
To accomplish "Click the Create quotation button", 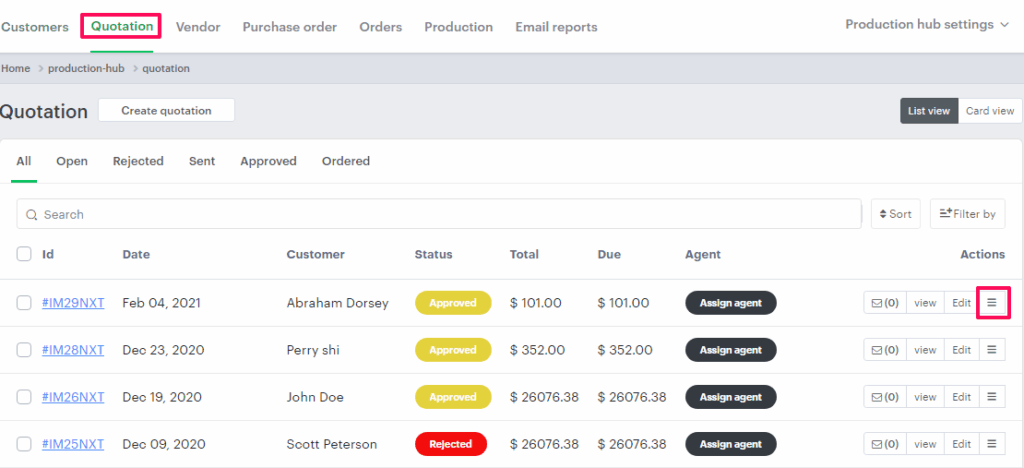I will [x=166, y=111].
